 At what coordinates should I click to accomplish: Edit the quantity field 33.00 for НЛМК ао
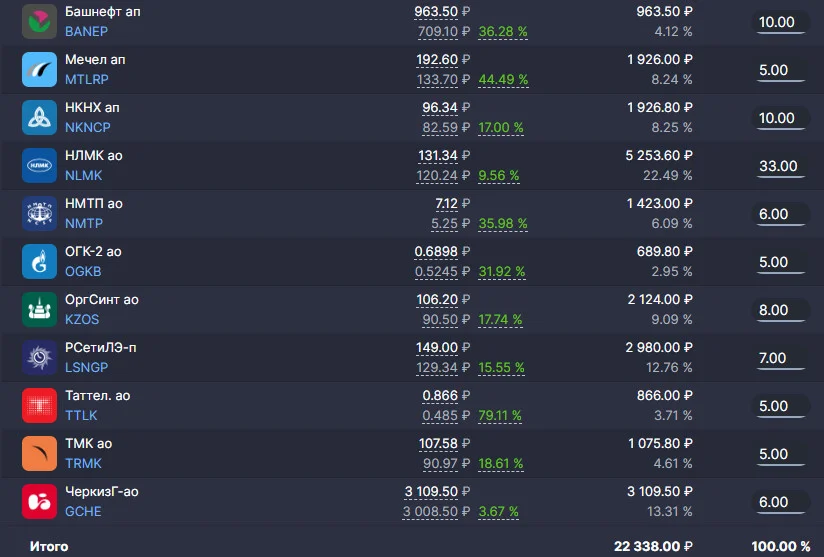tap(780, 166)
